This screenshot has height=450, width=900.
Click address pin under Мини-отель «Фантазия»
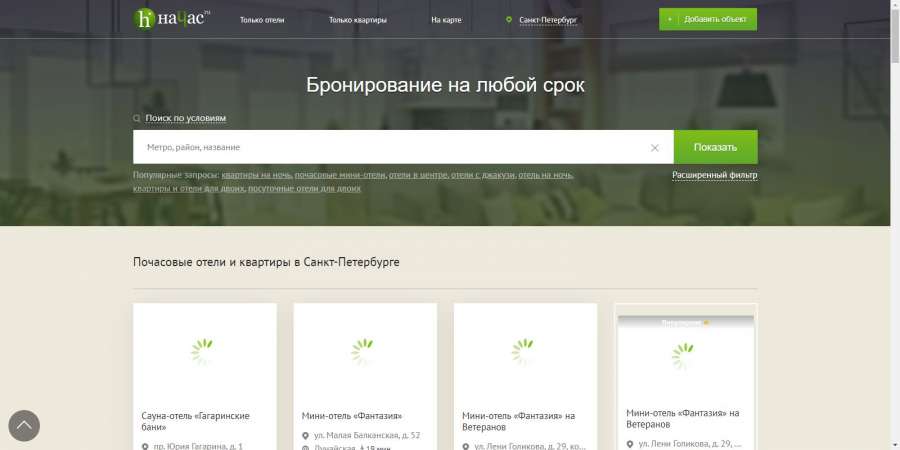305,436
